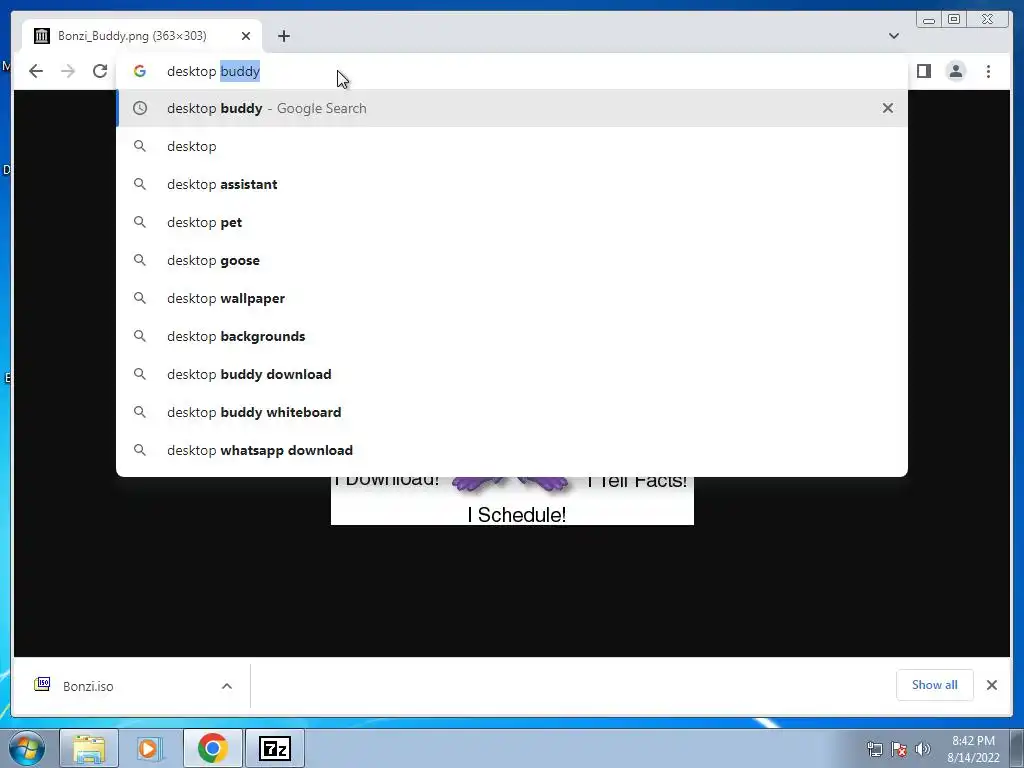
Task: Click 'Show all' downloads
Action: tap(935, 685)
